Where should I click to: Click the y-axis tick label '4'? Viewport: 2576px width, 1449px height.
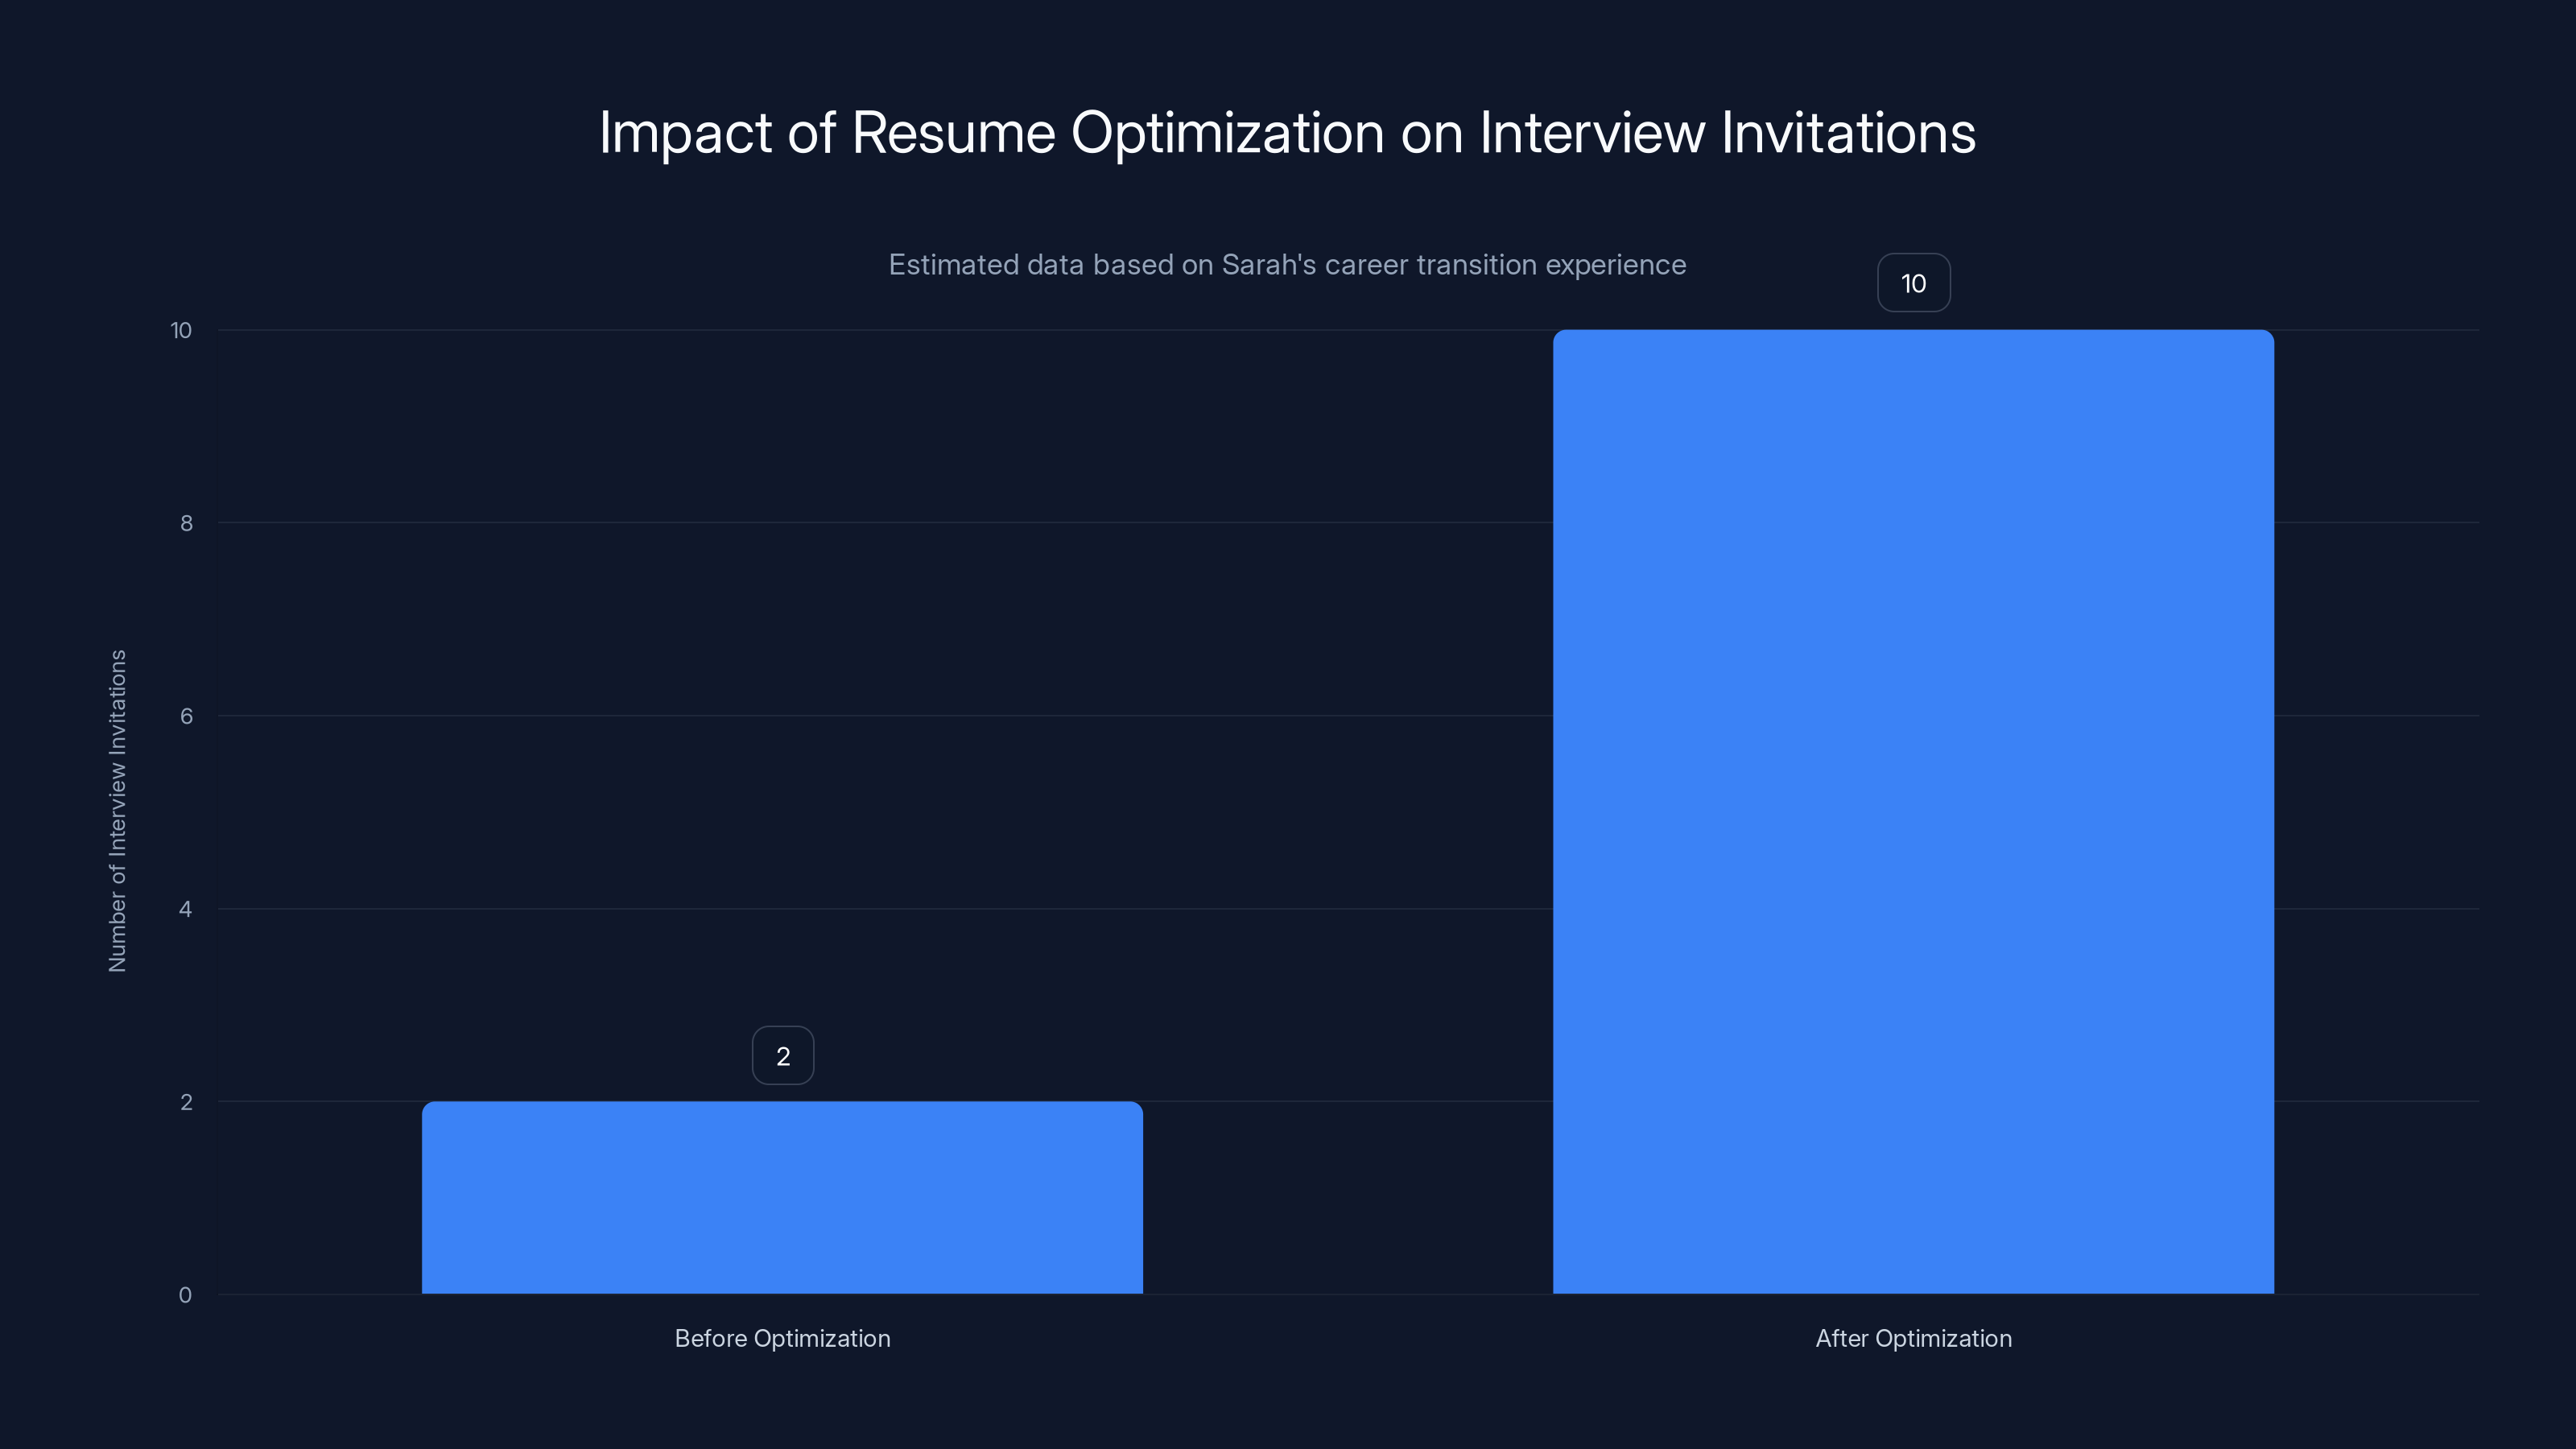coord(186,909)
